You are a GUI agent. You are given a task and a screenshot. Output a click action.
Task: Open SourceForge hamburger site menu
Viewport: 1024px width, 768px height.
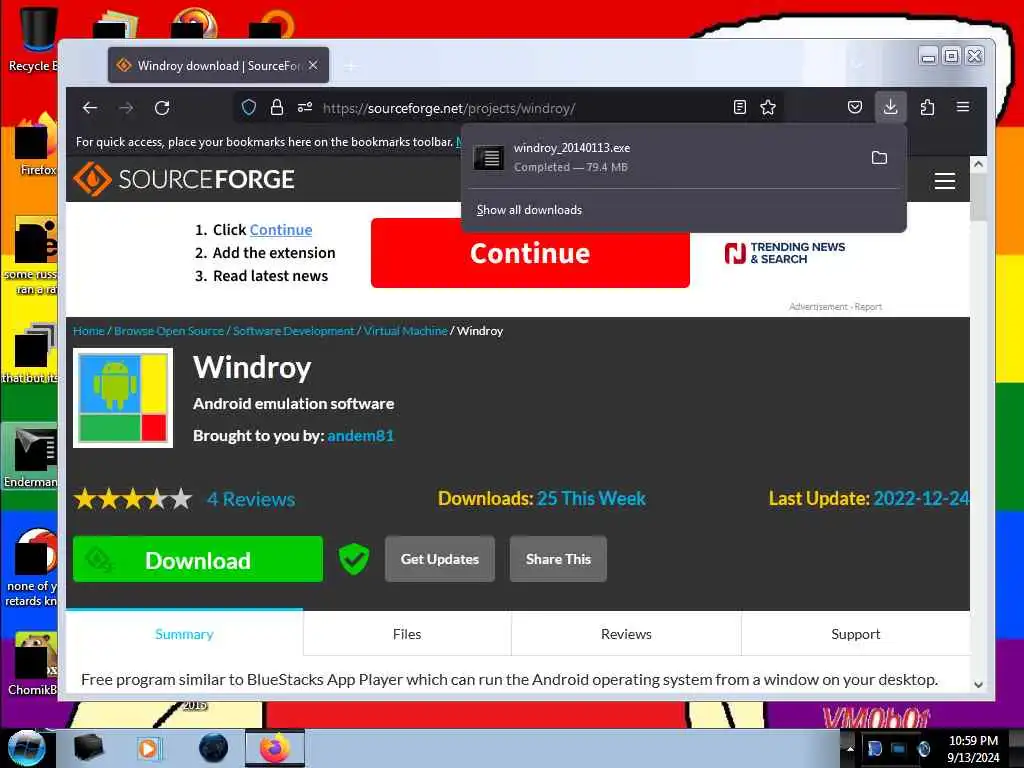coord(944,181)
